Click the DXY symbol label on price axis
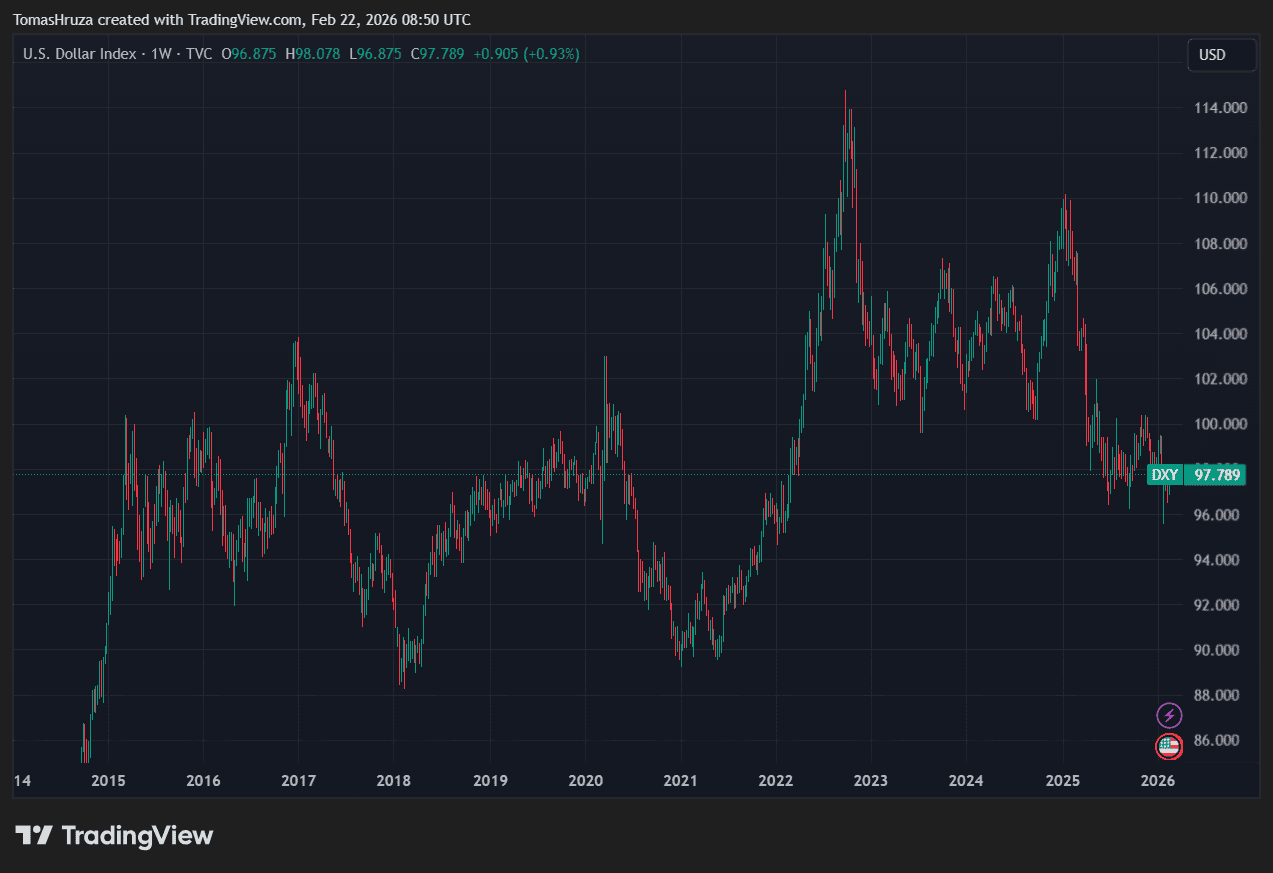The width and height of the screenshot is (1273, 873). coord(1164,475)
